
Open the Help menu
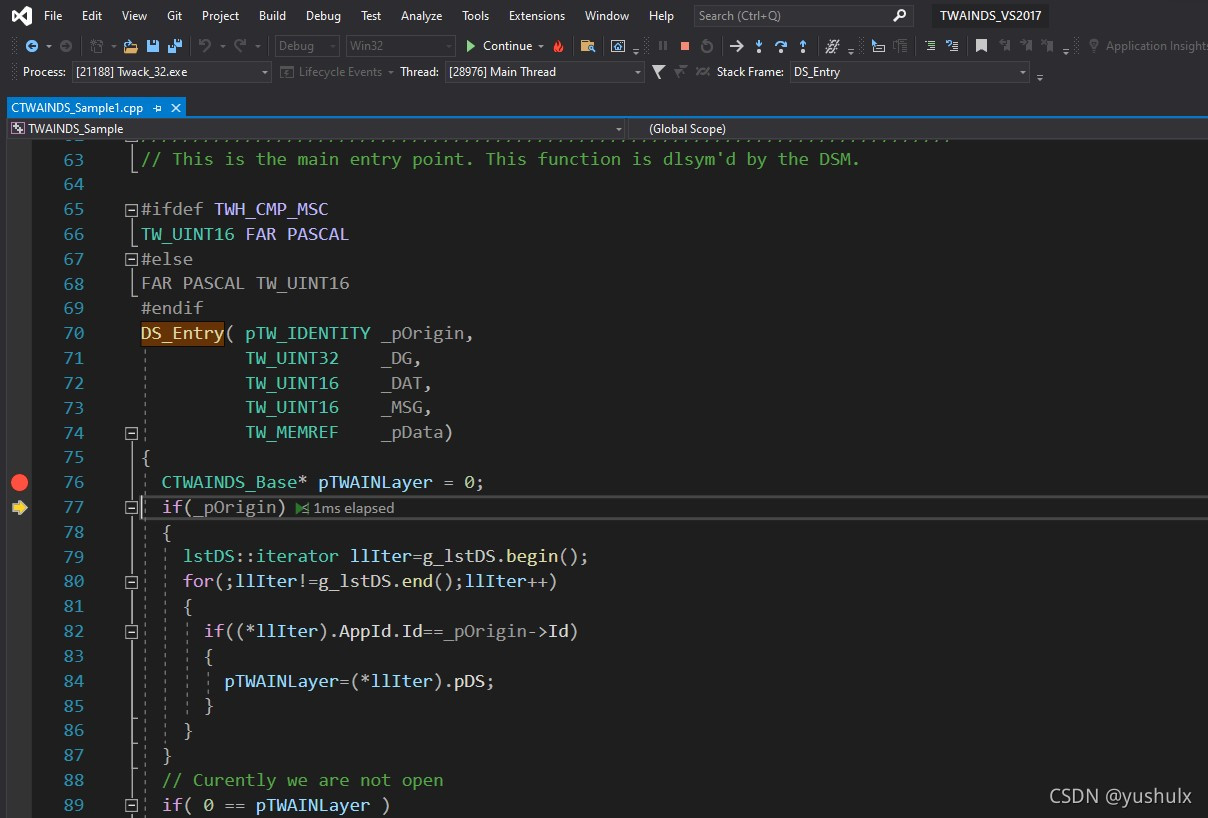661,16
